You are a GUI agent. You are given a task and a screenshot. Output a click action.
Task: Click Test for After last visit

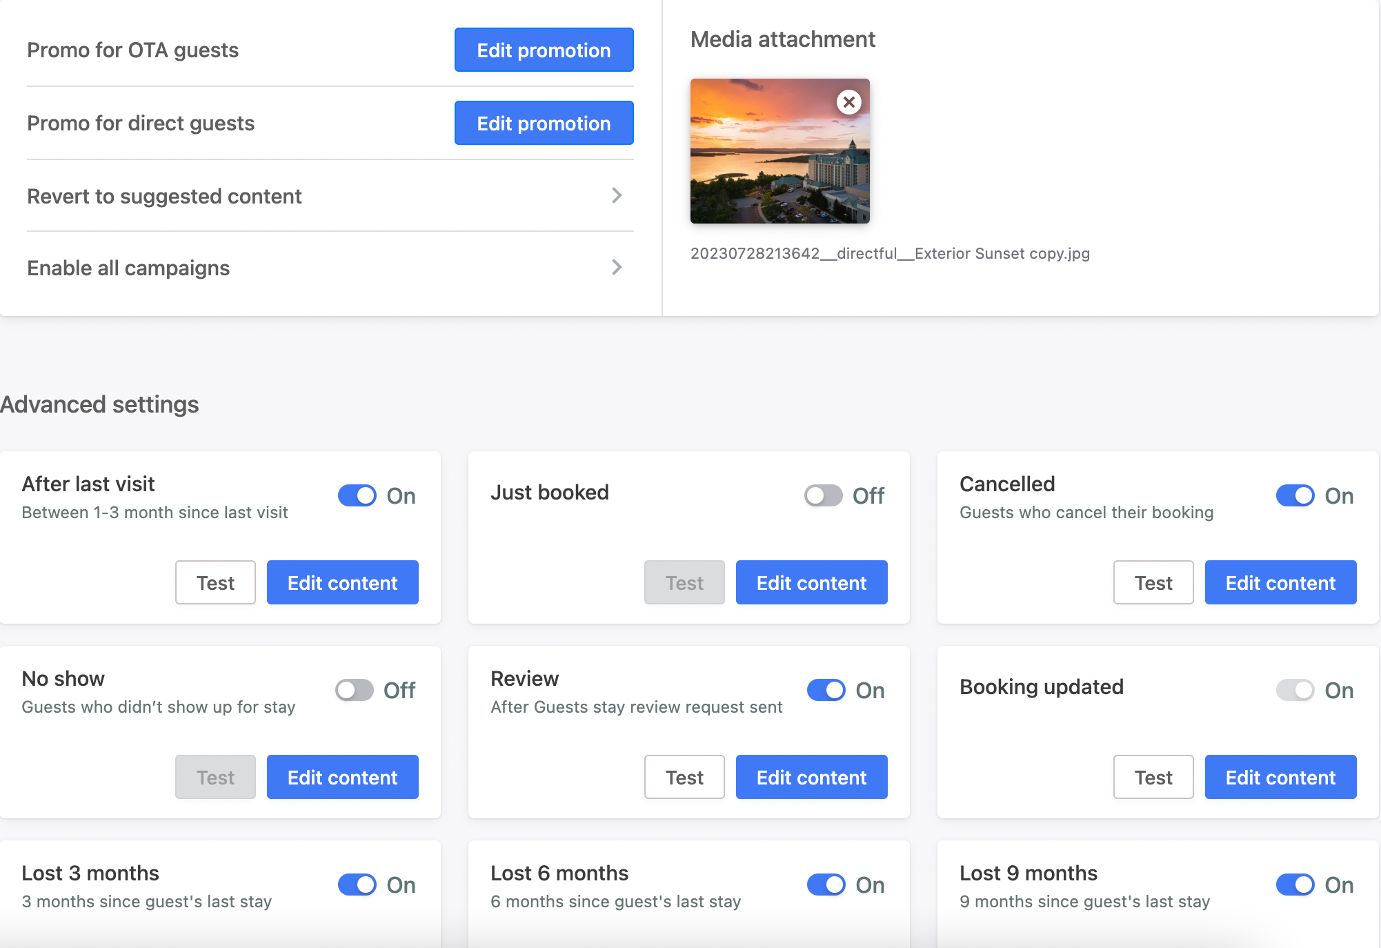coord(215,583)
